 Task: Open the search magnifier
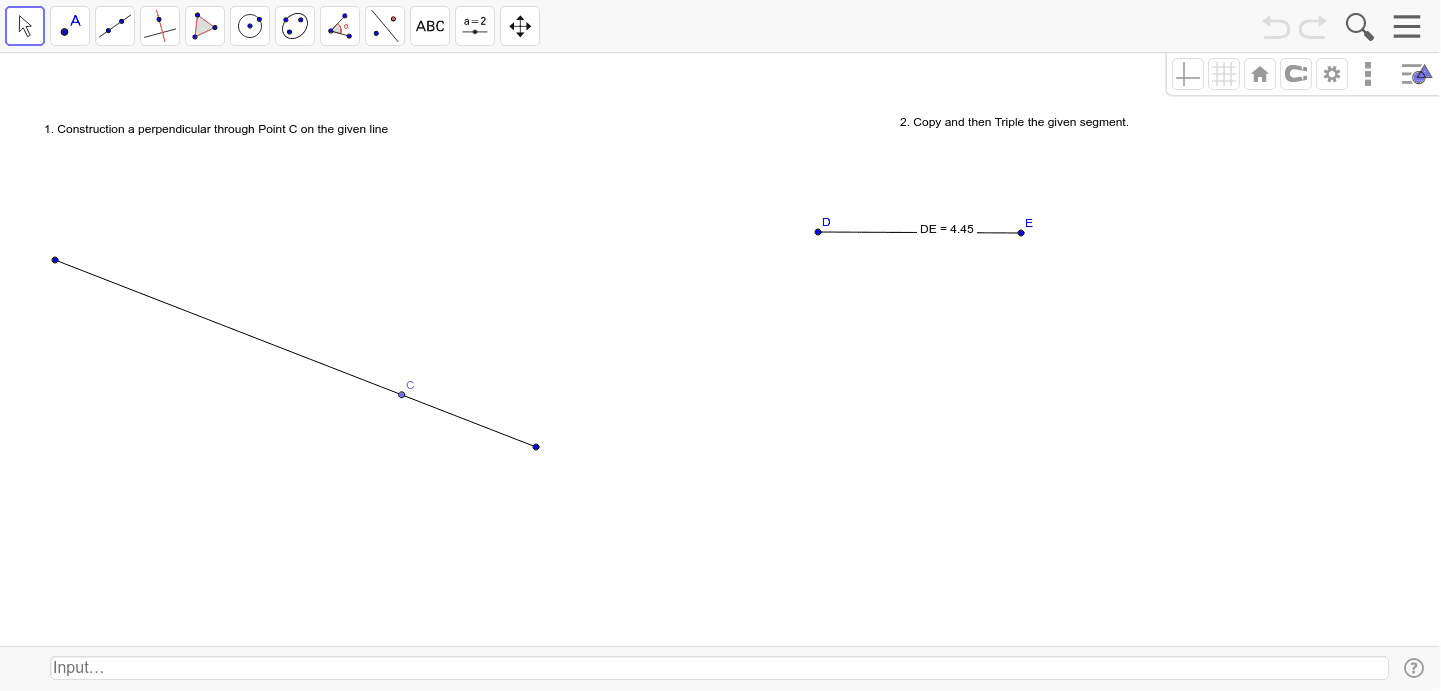[x=1359, y=27]
